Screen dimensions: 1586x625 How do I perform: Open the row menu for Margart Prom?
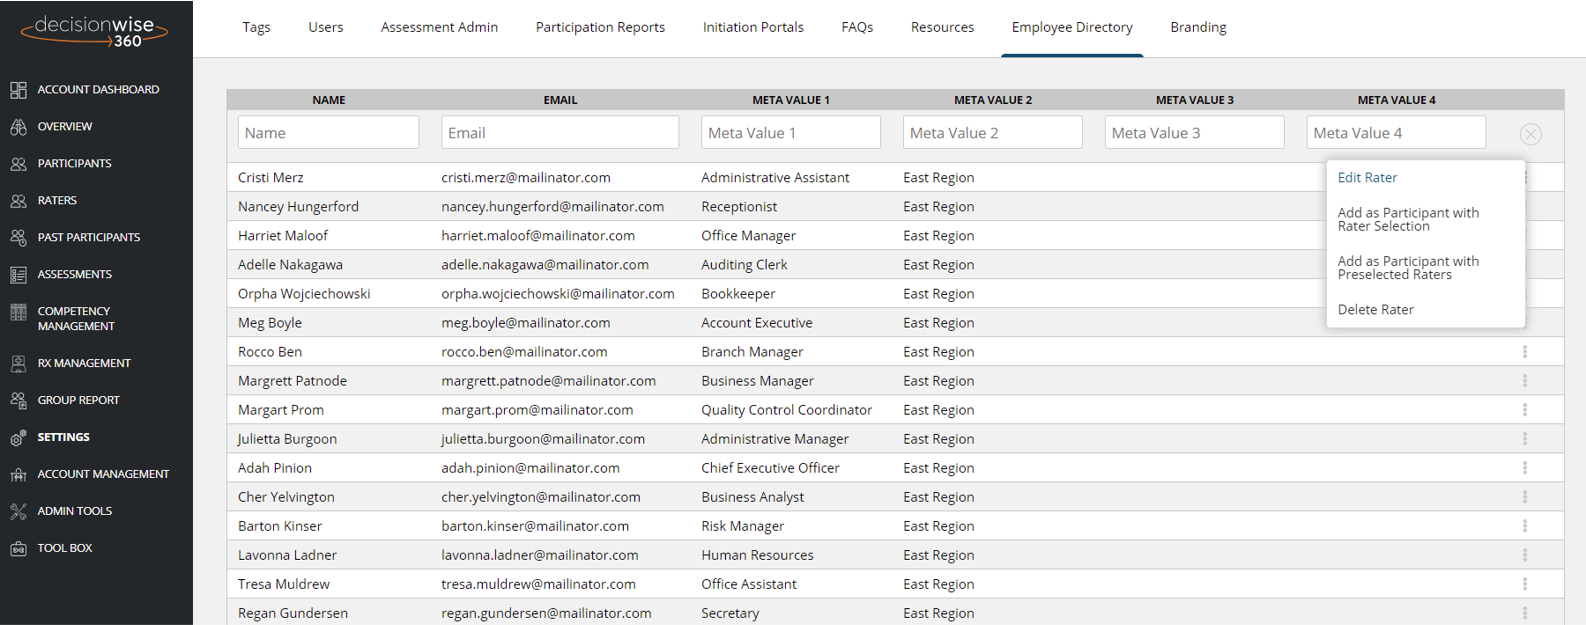1525,410
